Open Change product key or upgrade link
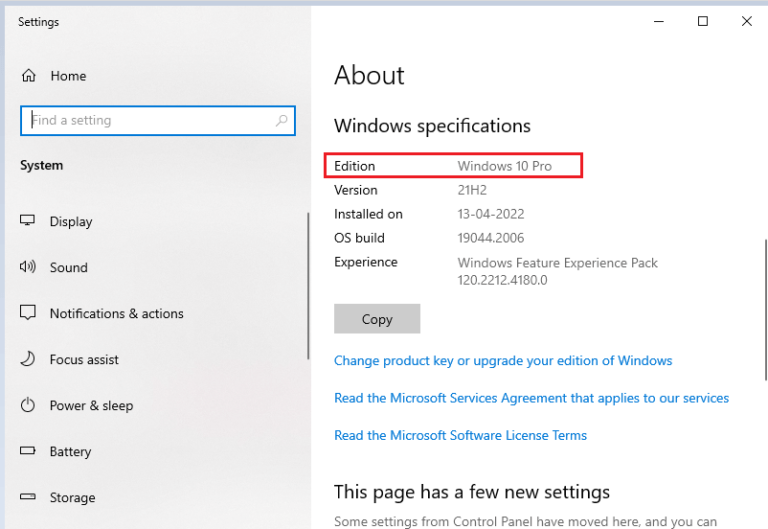The height and width of the screenshot is (529, 768). point(503,361)
